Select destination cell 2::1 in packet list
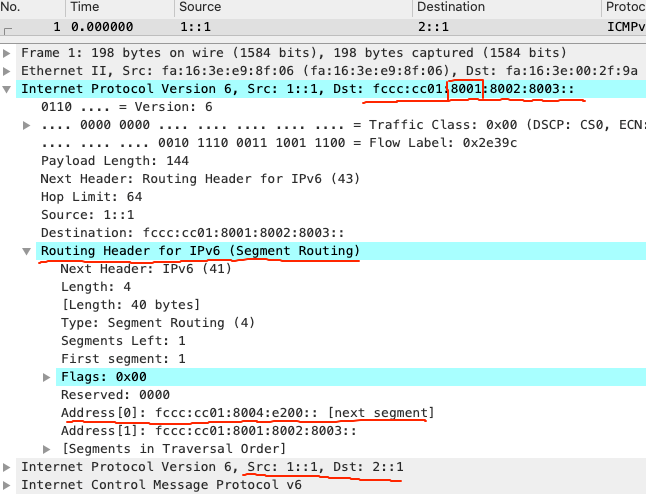 [433, 27]
